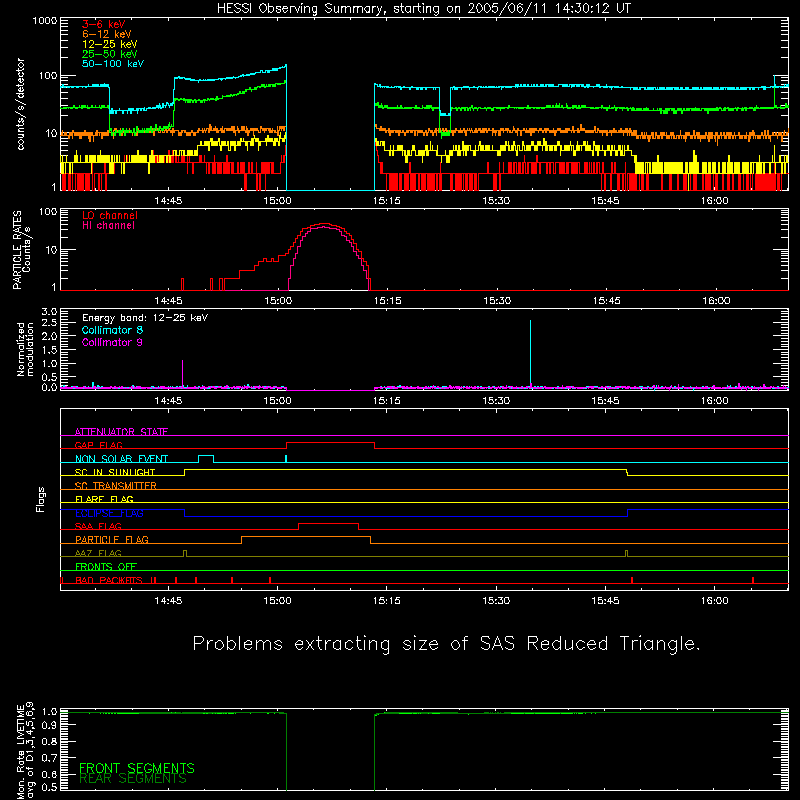
Task: Click the SC_TRANSMITTER flag label
Action: pyautogui.click(x=115, y=486)
